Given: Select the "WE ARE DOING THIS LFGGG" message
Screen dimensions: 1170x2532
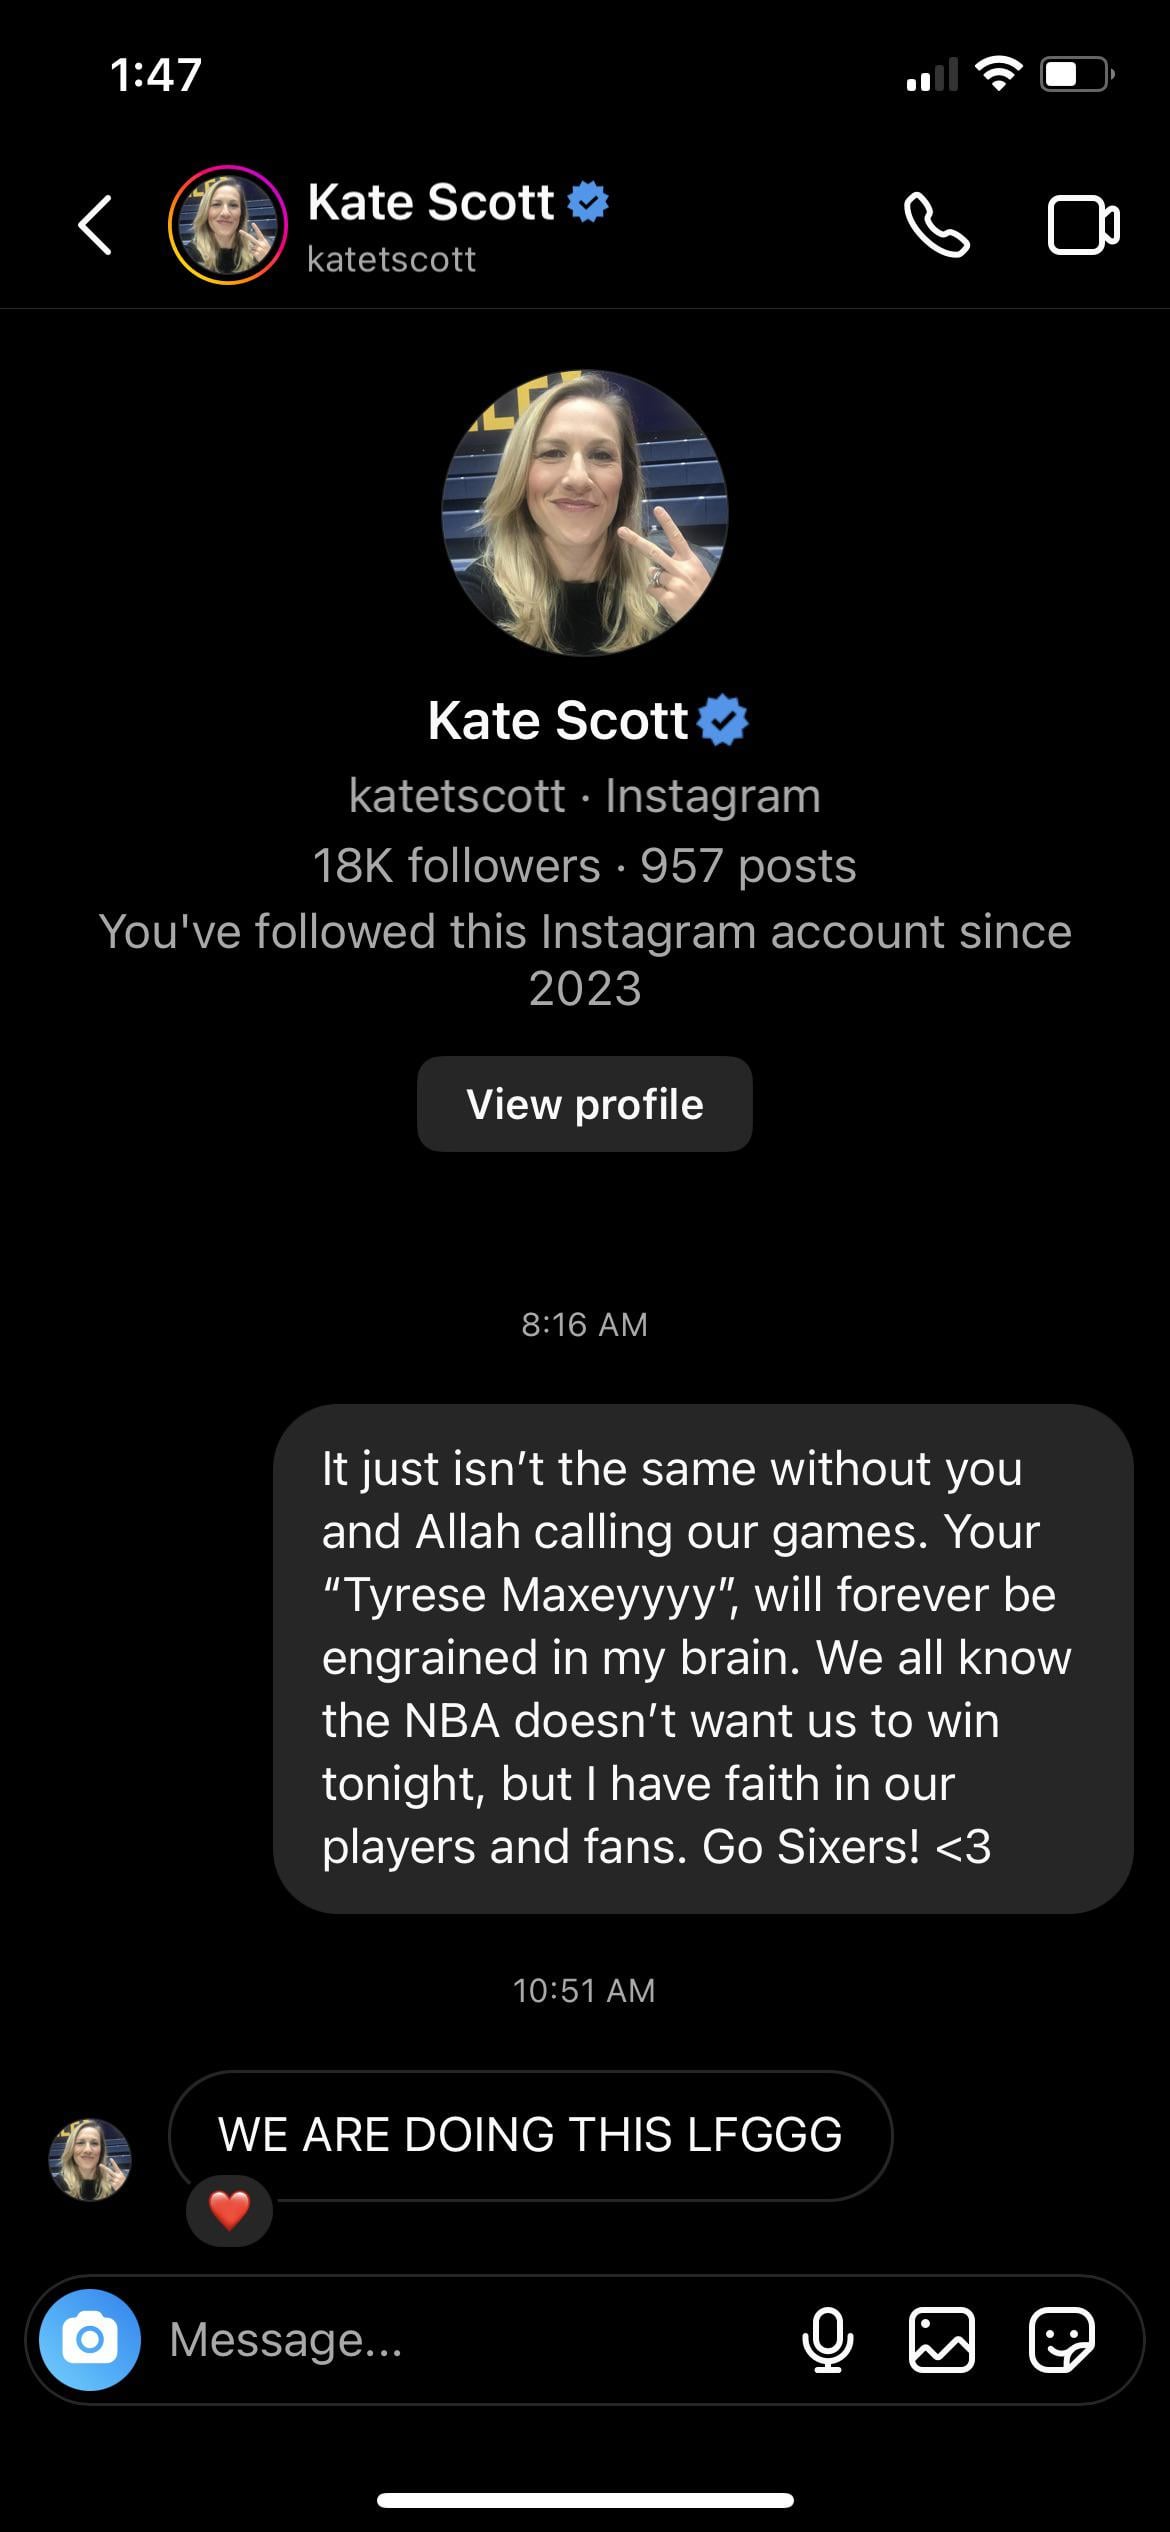Looking at the screenshot, I should point(530,2135).
